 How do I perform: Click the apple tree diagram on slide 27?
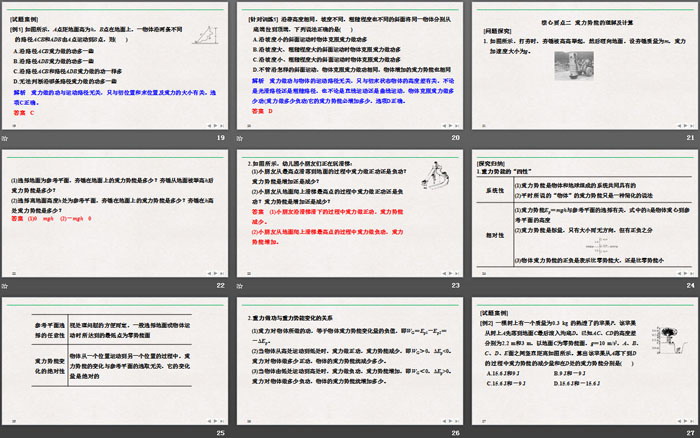[x=669, y=341]
